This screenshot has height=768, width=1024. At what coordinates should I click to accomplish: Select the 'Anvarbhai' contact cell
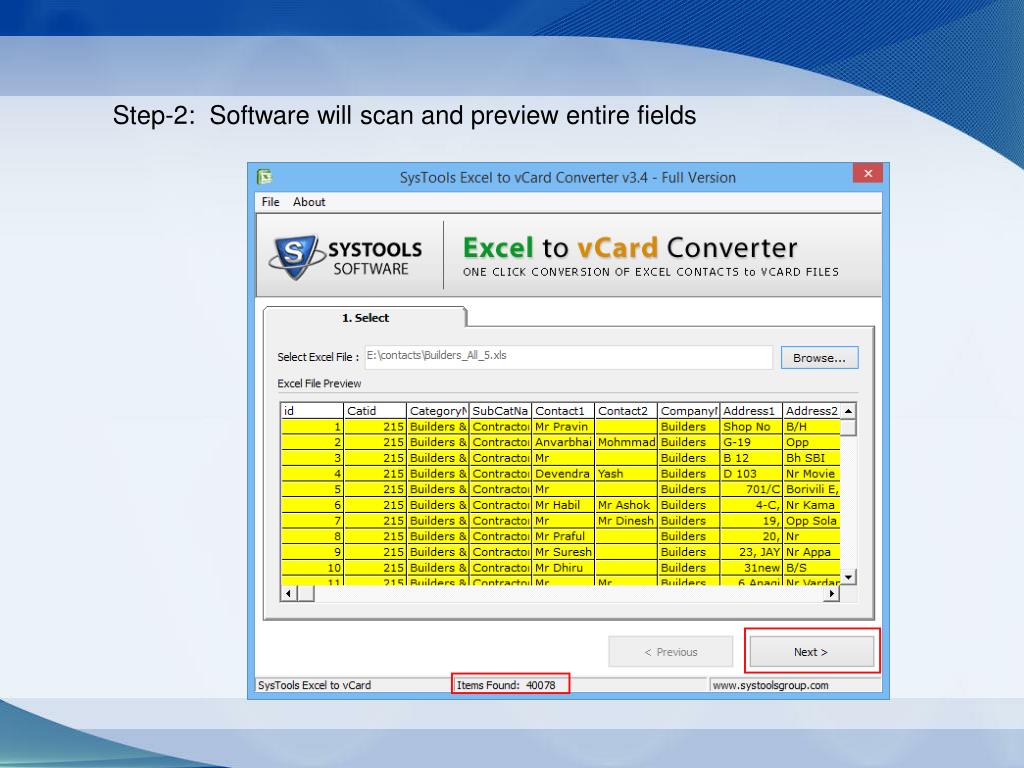pyautogui.click(x=563, y=442)
